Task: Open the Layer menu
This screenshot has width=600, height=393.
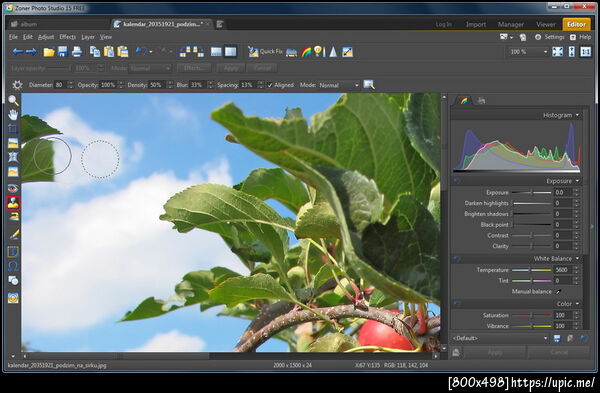Action: coord(88,37)
